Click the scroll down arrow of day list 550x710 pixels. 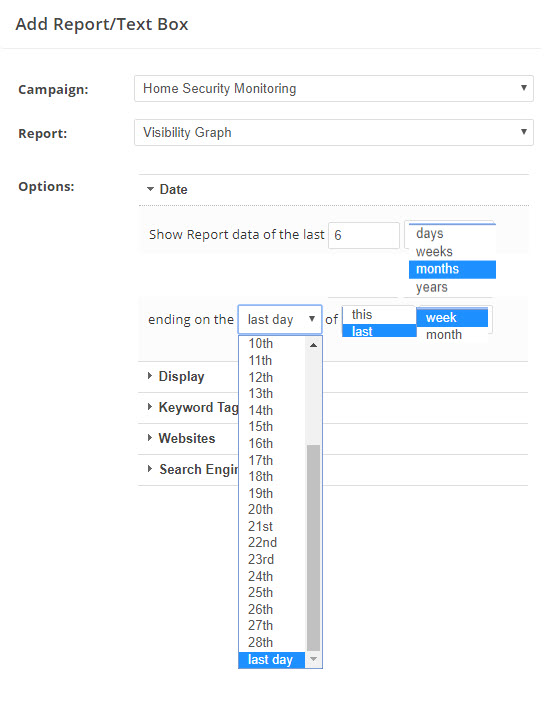313,659
